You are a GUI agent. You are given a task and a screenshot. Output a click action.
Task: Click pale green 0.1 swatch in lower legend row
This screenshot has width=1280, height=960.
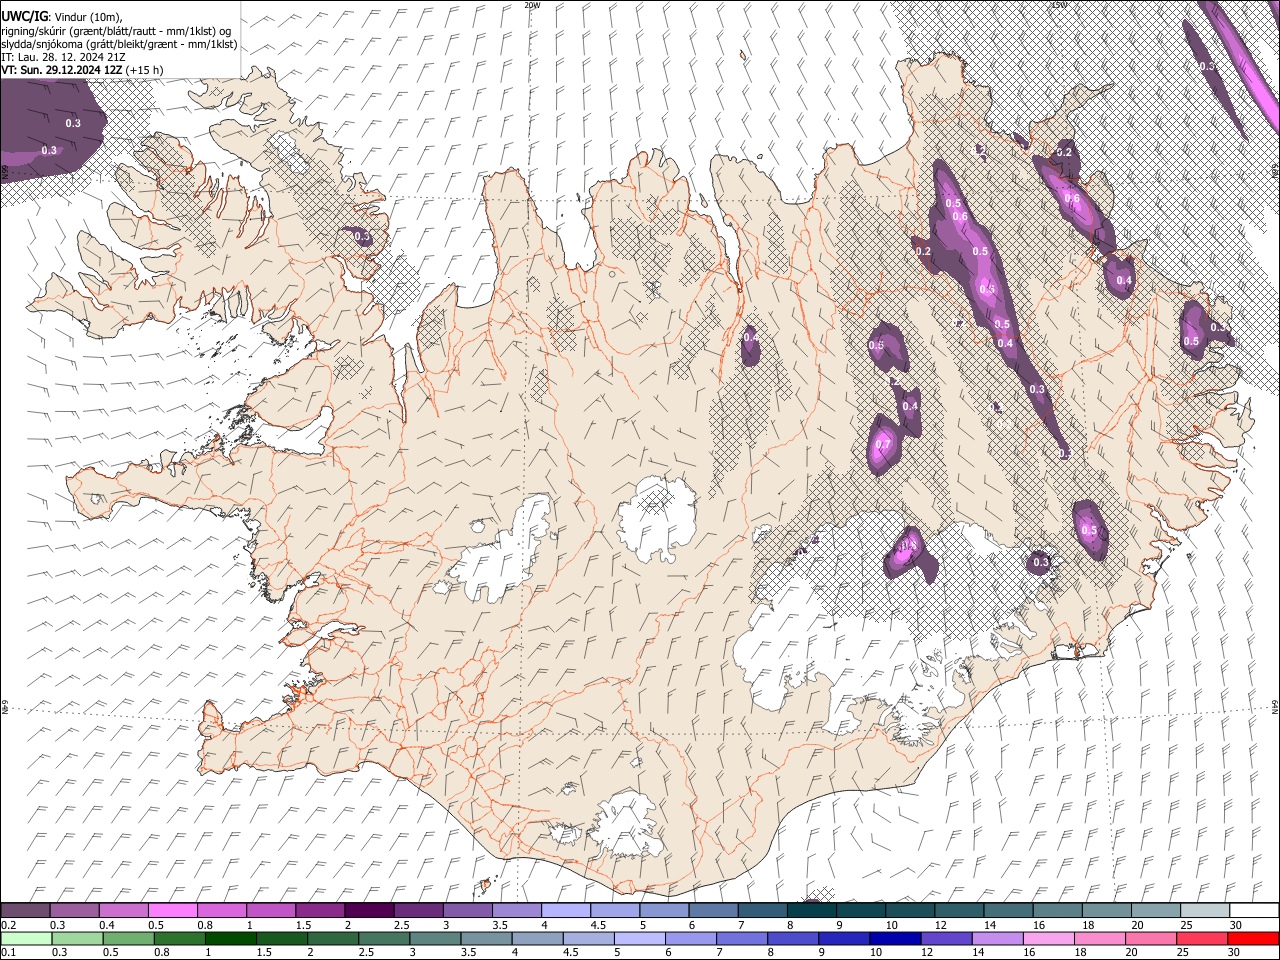pyautogui.click(x=26, y=938)
